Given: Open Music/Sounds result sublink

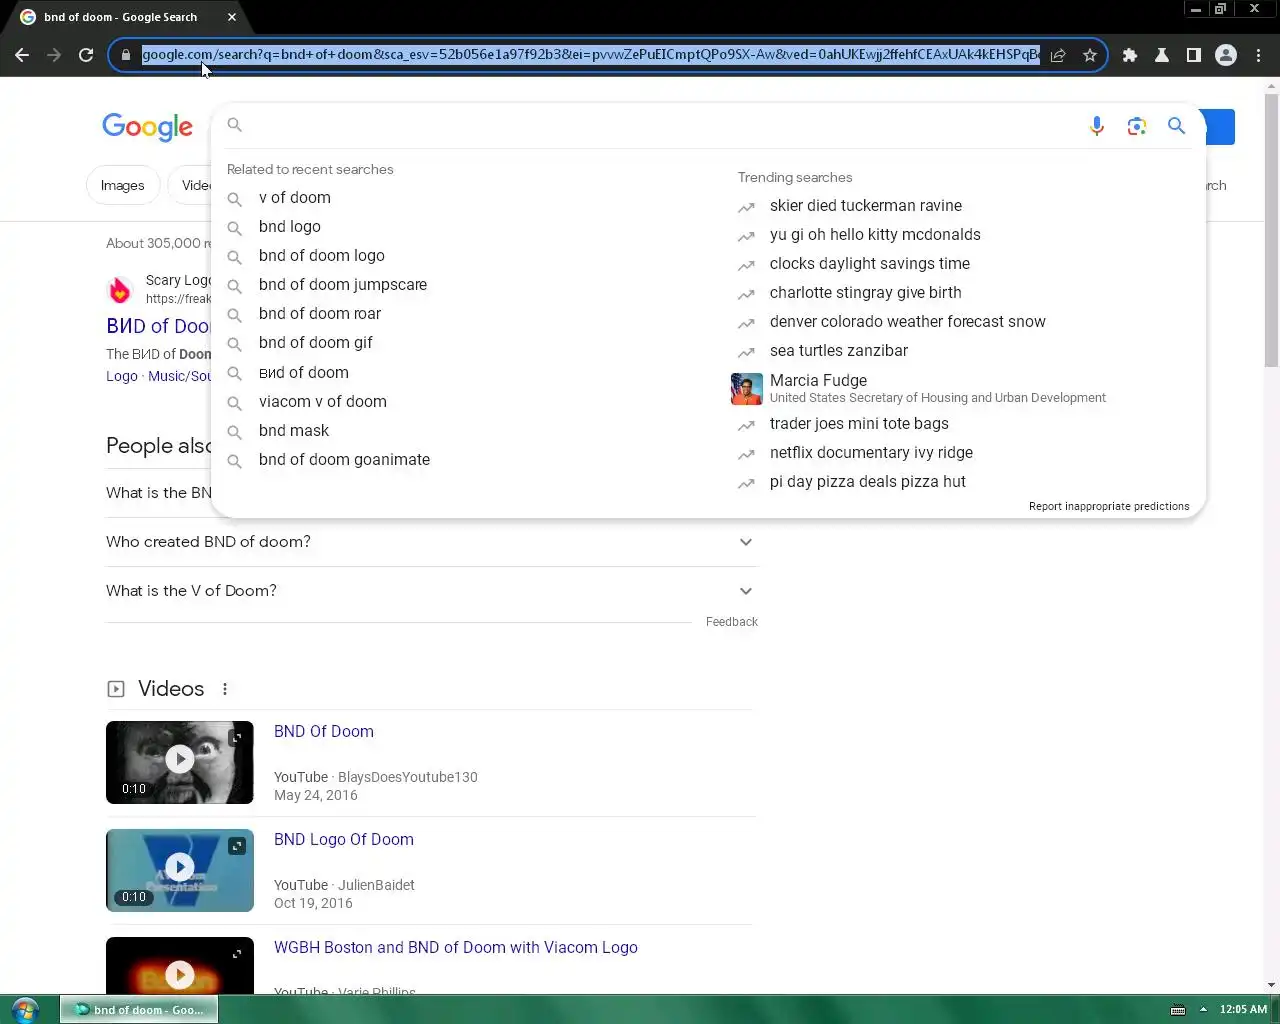Looking at the screenshot, I should tap(180, 377).
